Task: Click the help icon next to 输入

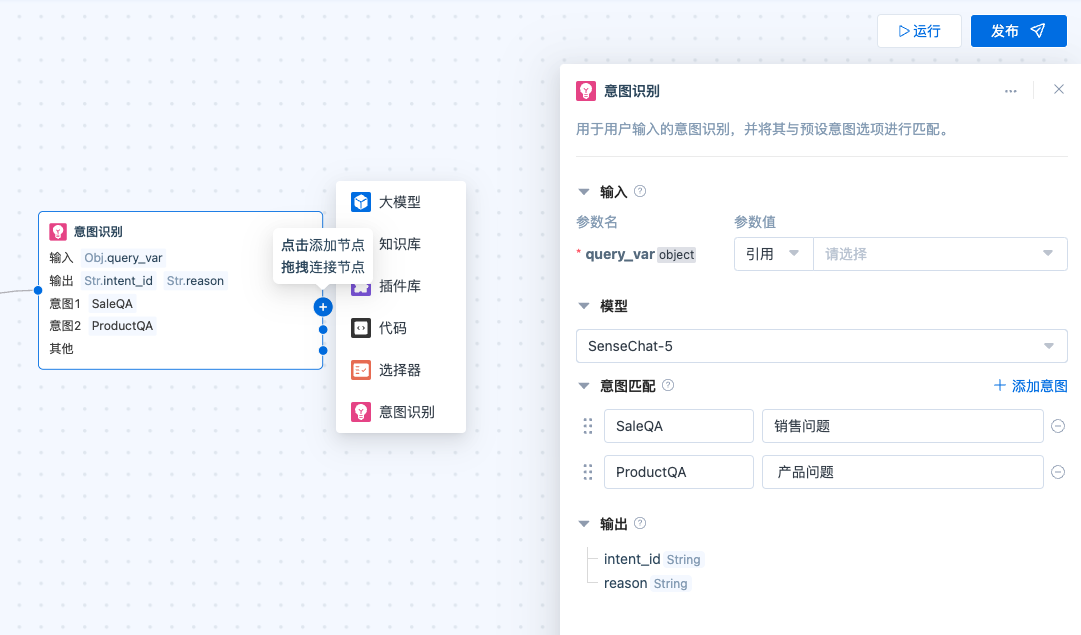Action: coord(640,192)
